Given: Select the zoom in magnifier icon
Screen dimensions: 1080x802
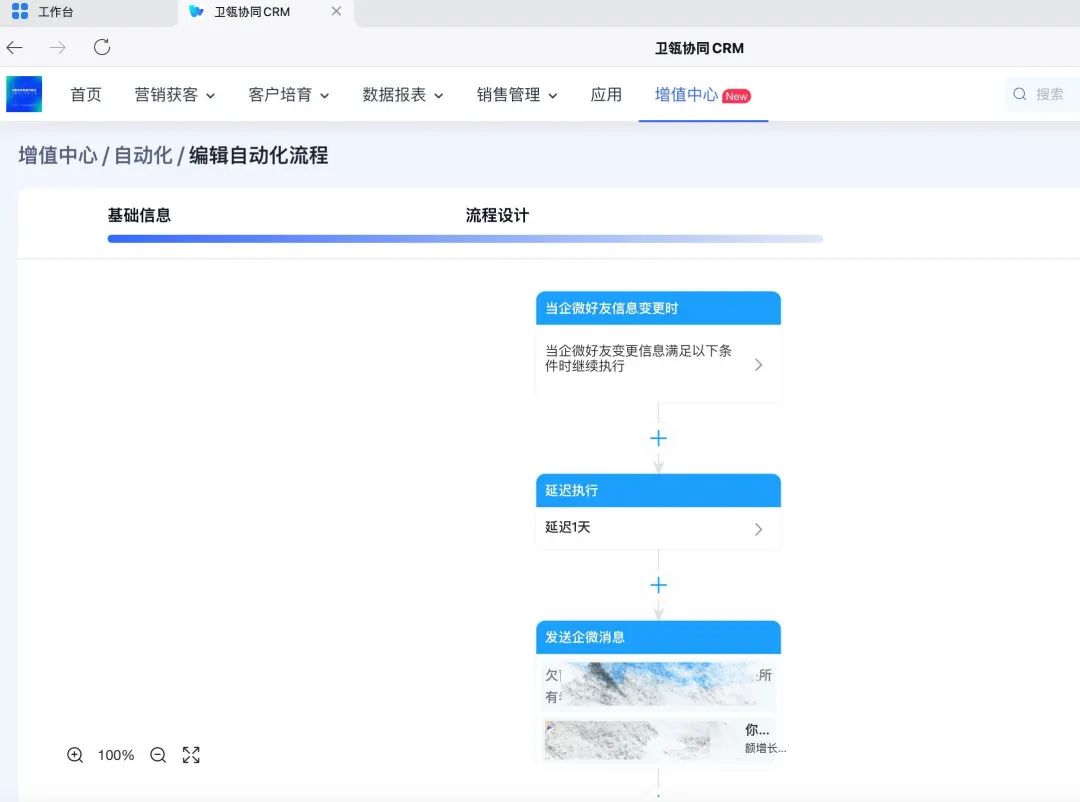Looking at the screenshot, I should 75,755.
